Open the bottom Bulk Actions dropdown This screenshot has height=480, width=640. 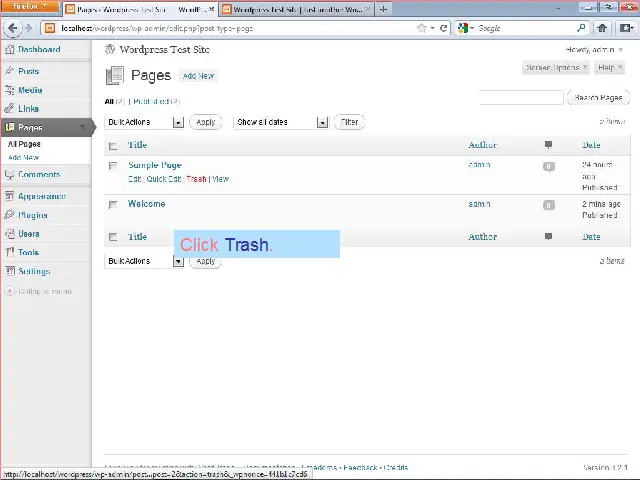pyautogui.click(x=144, y=261)
